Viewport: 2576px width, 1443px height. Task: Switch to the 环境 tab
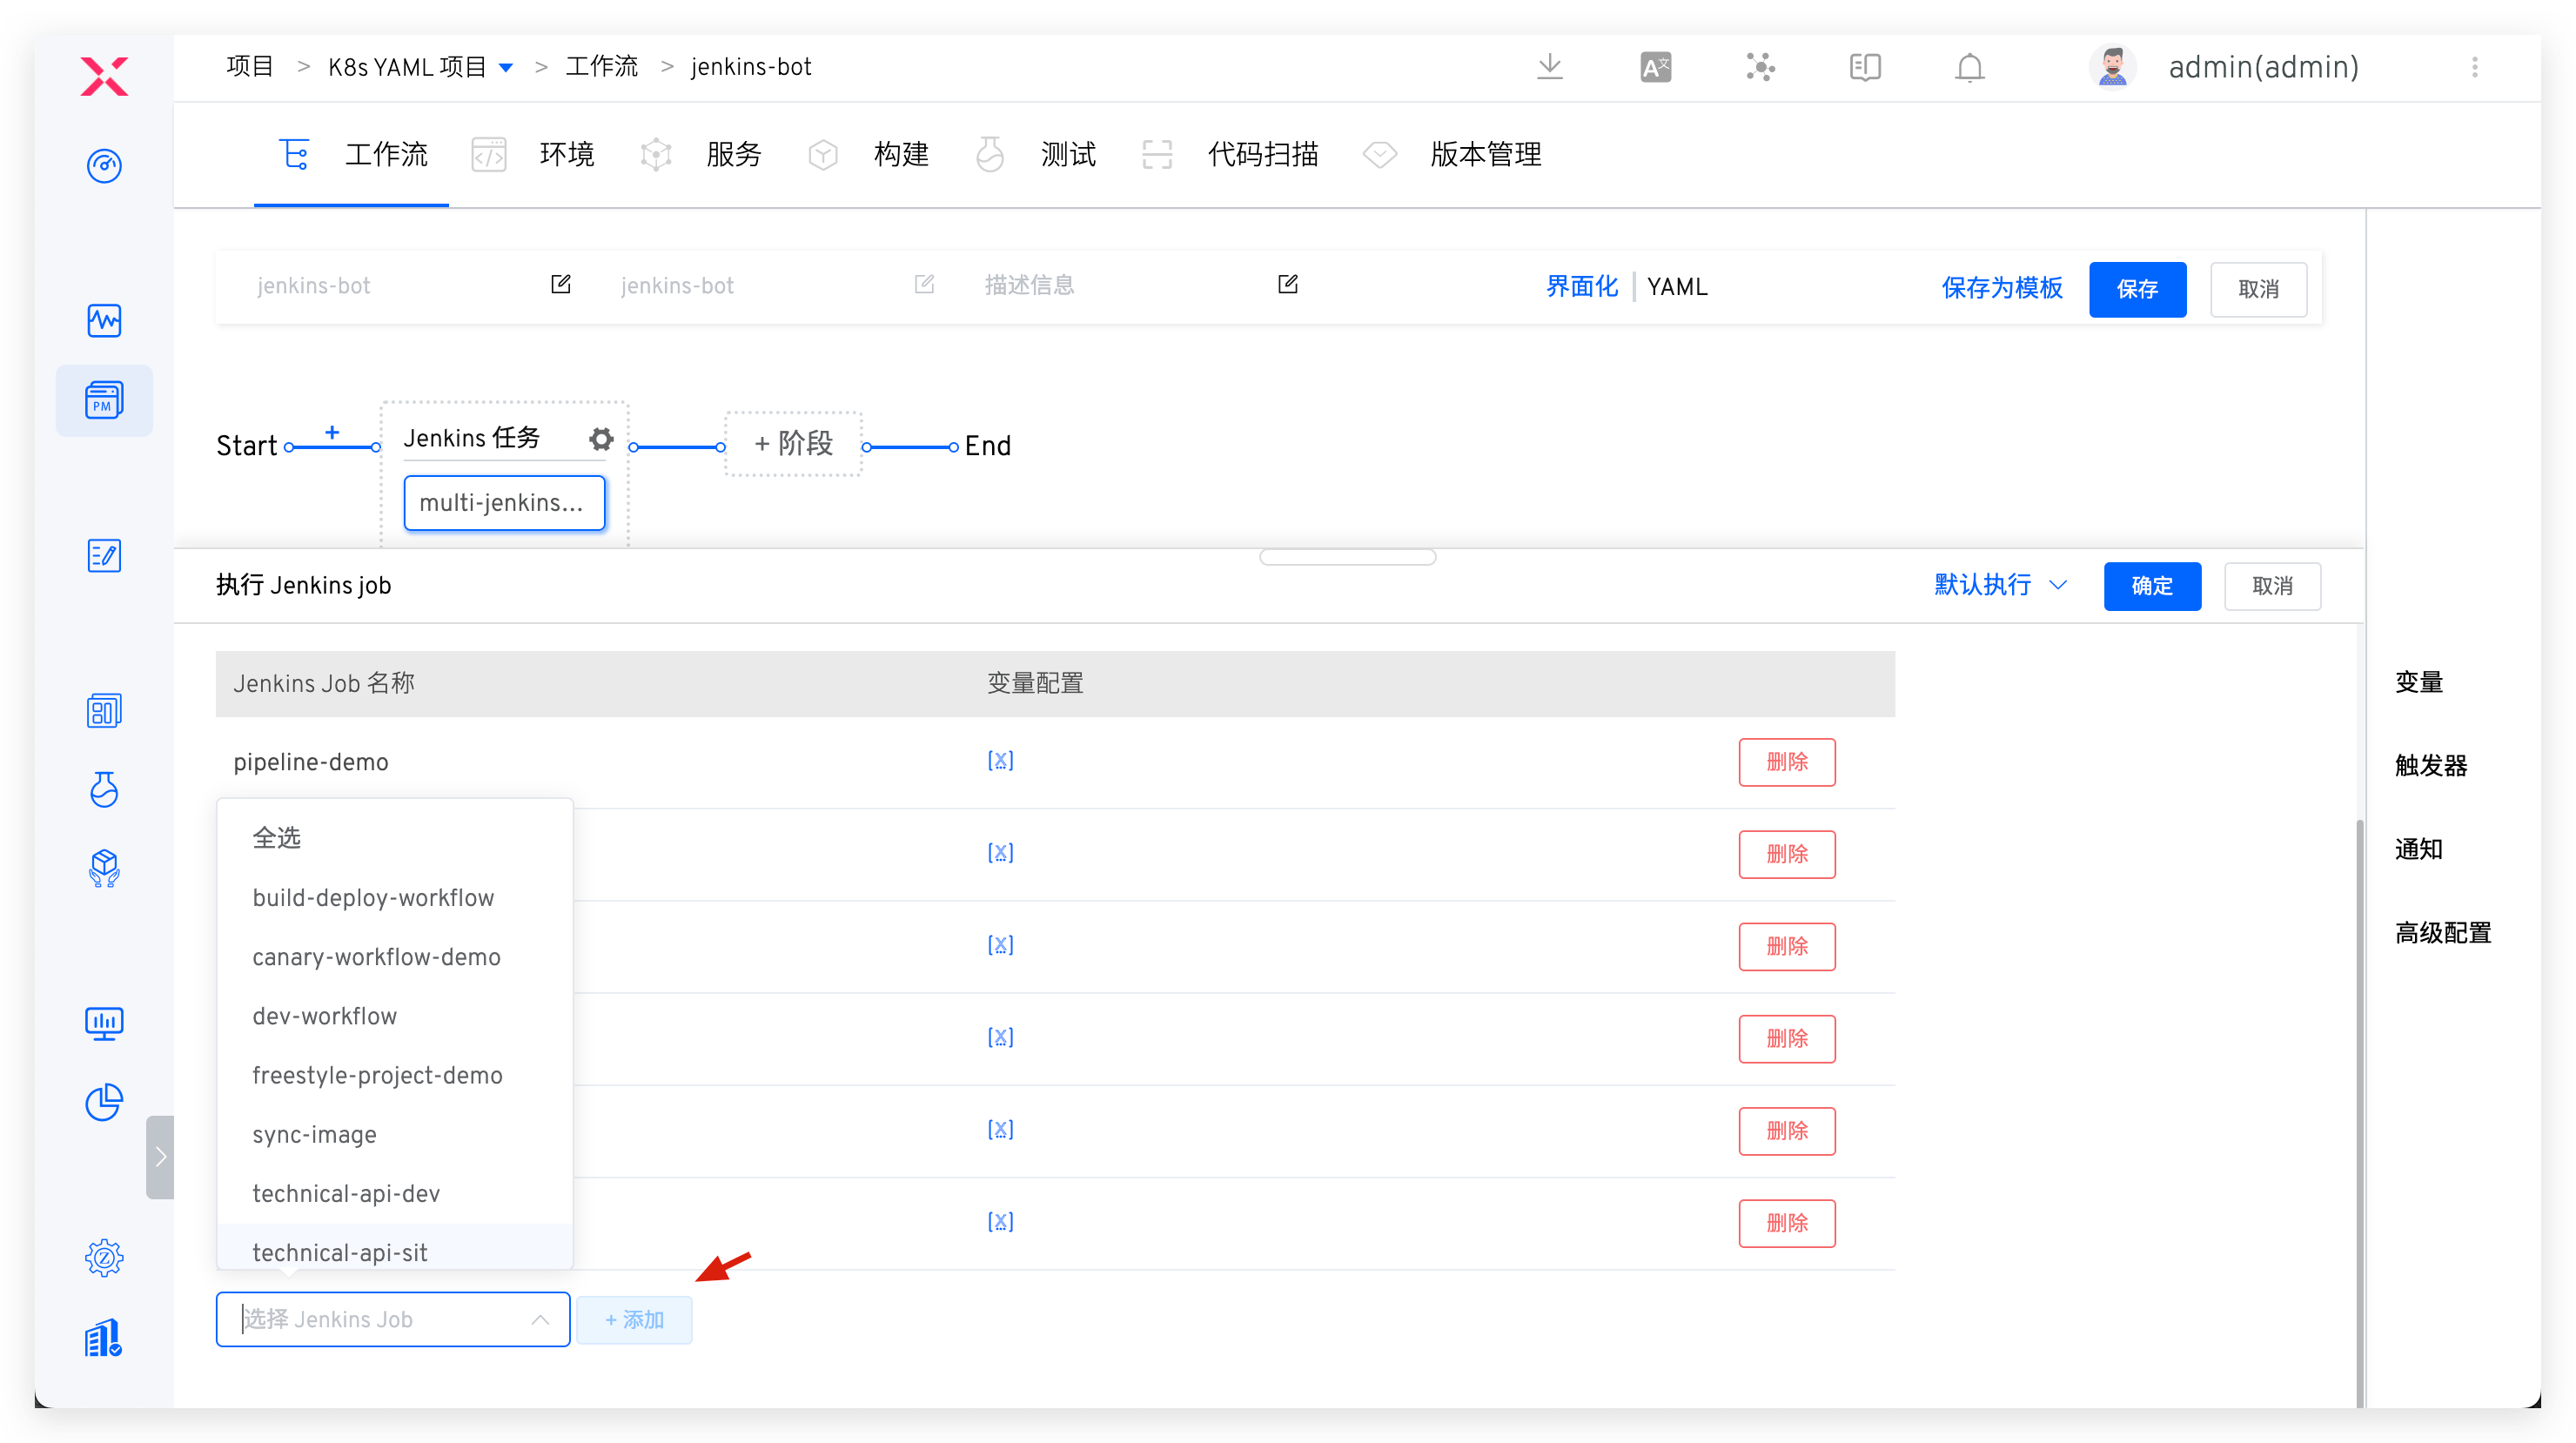click(532, 155)
